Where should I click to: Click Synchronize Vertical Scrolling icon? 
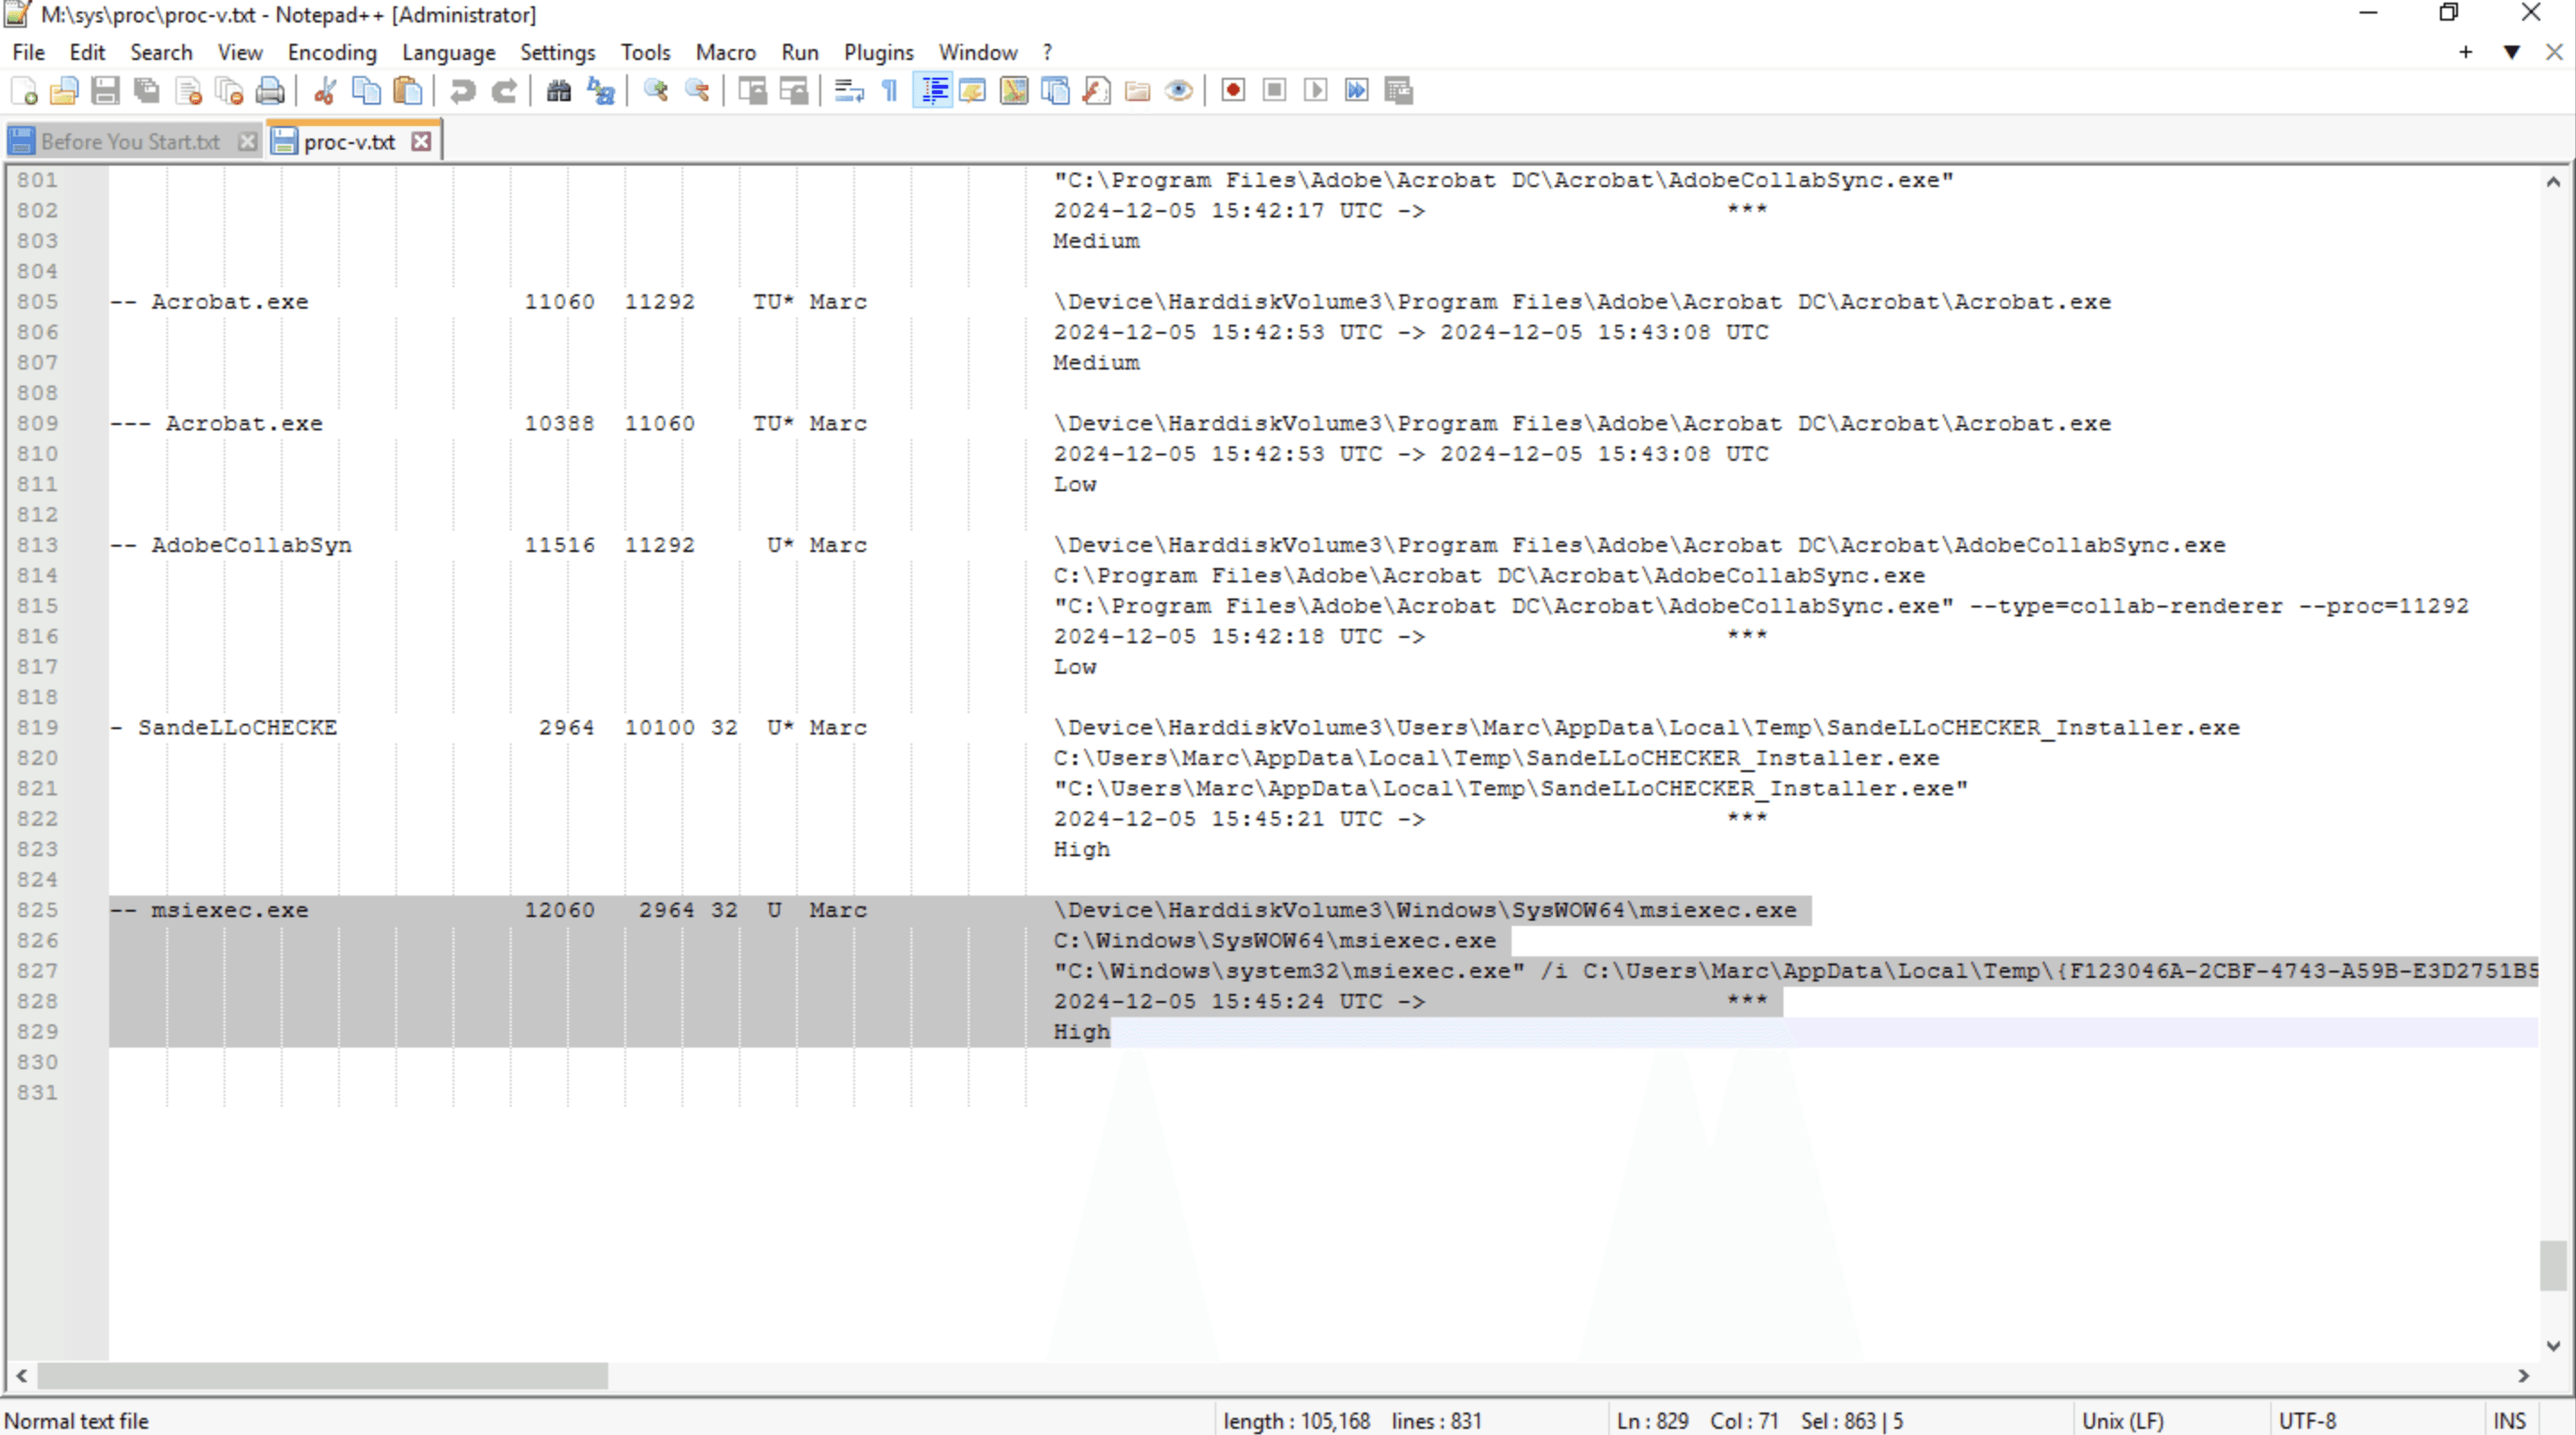(x=751, y=91)
